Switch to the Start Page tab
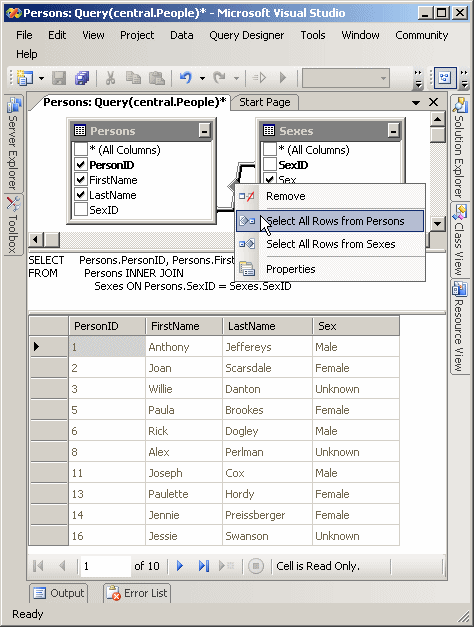 [x=264, y=102]
